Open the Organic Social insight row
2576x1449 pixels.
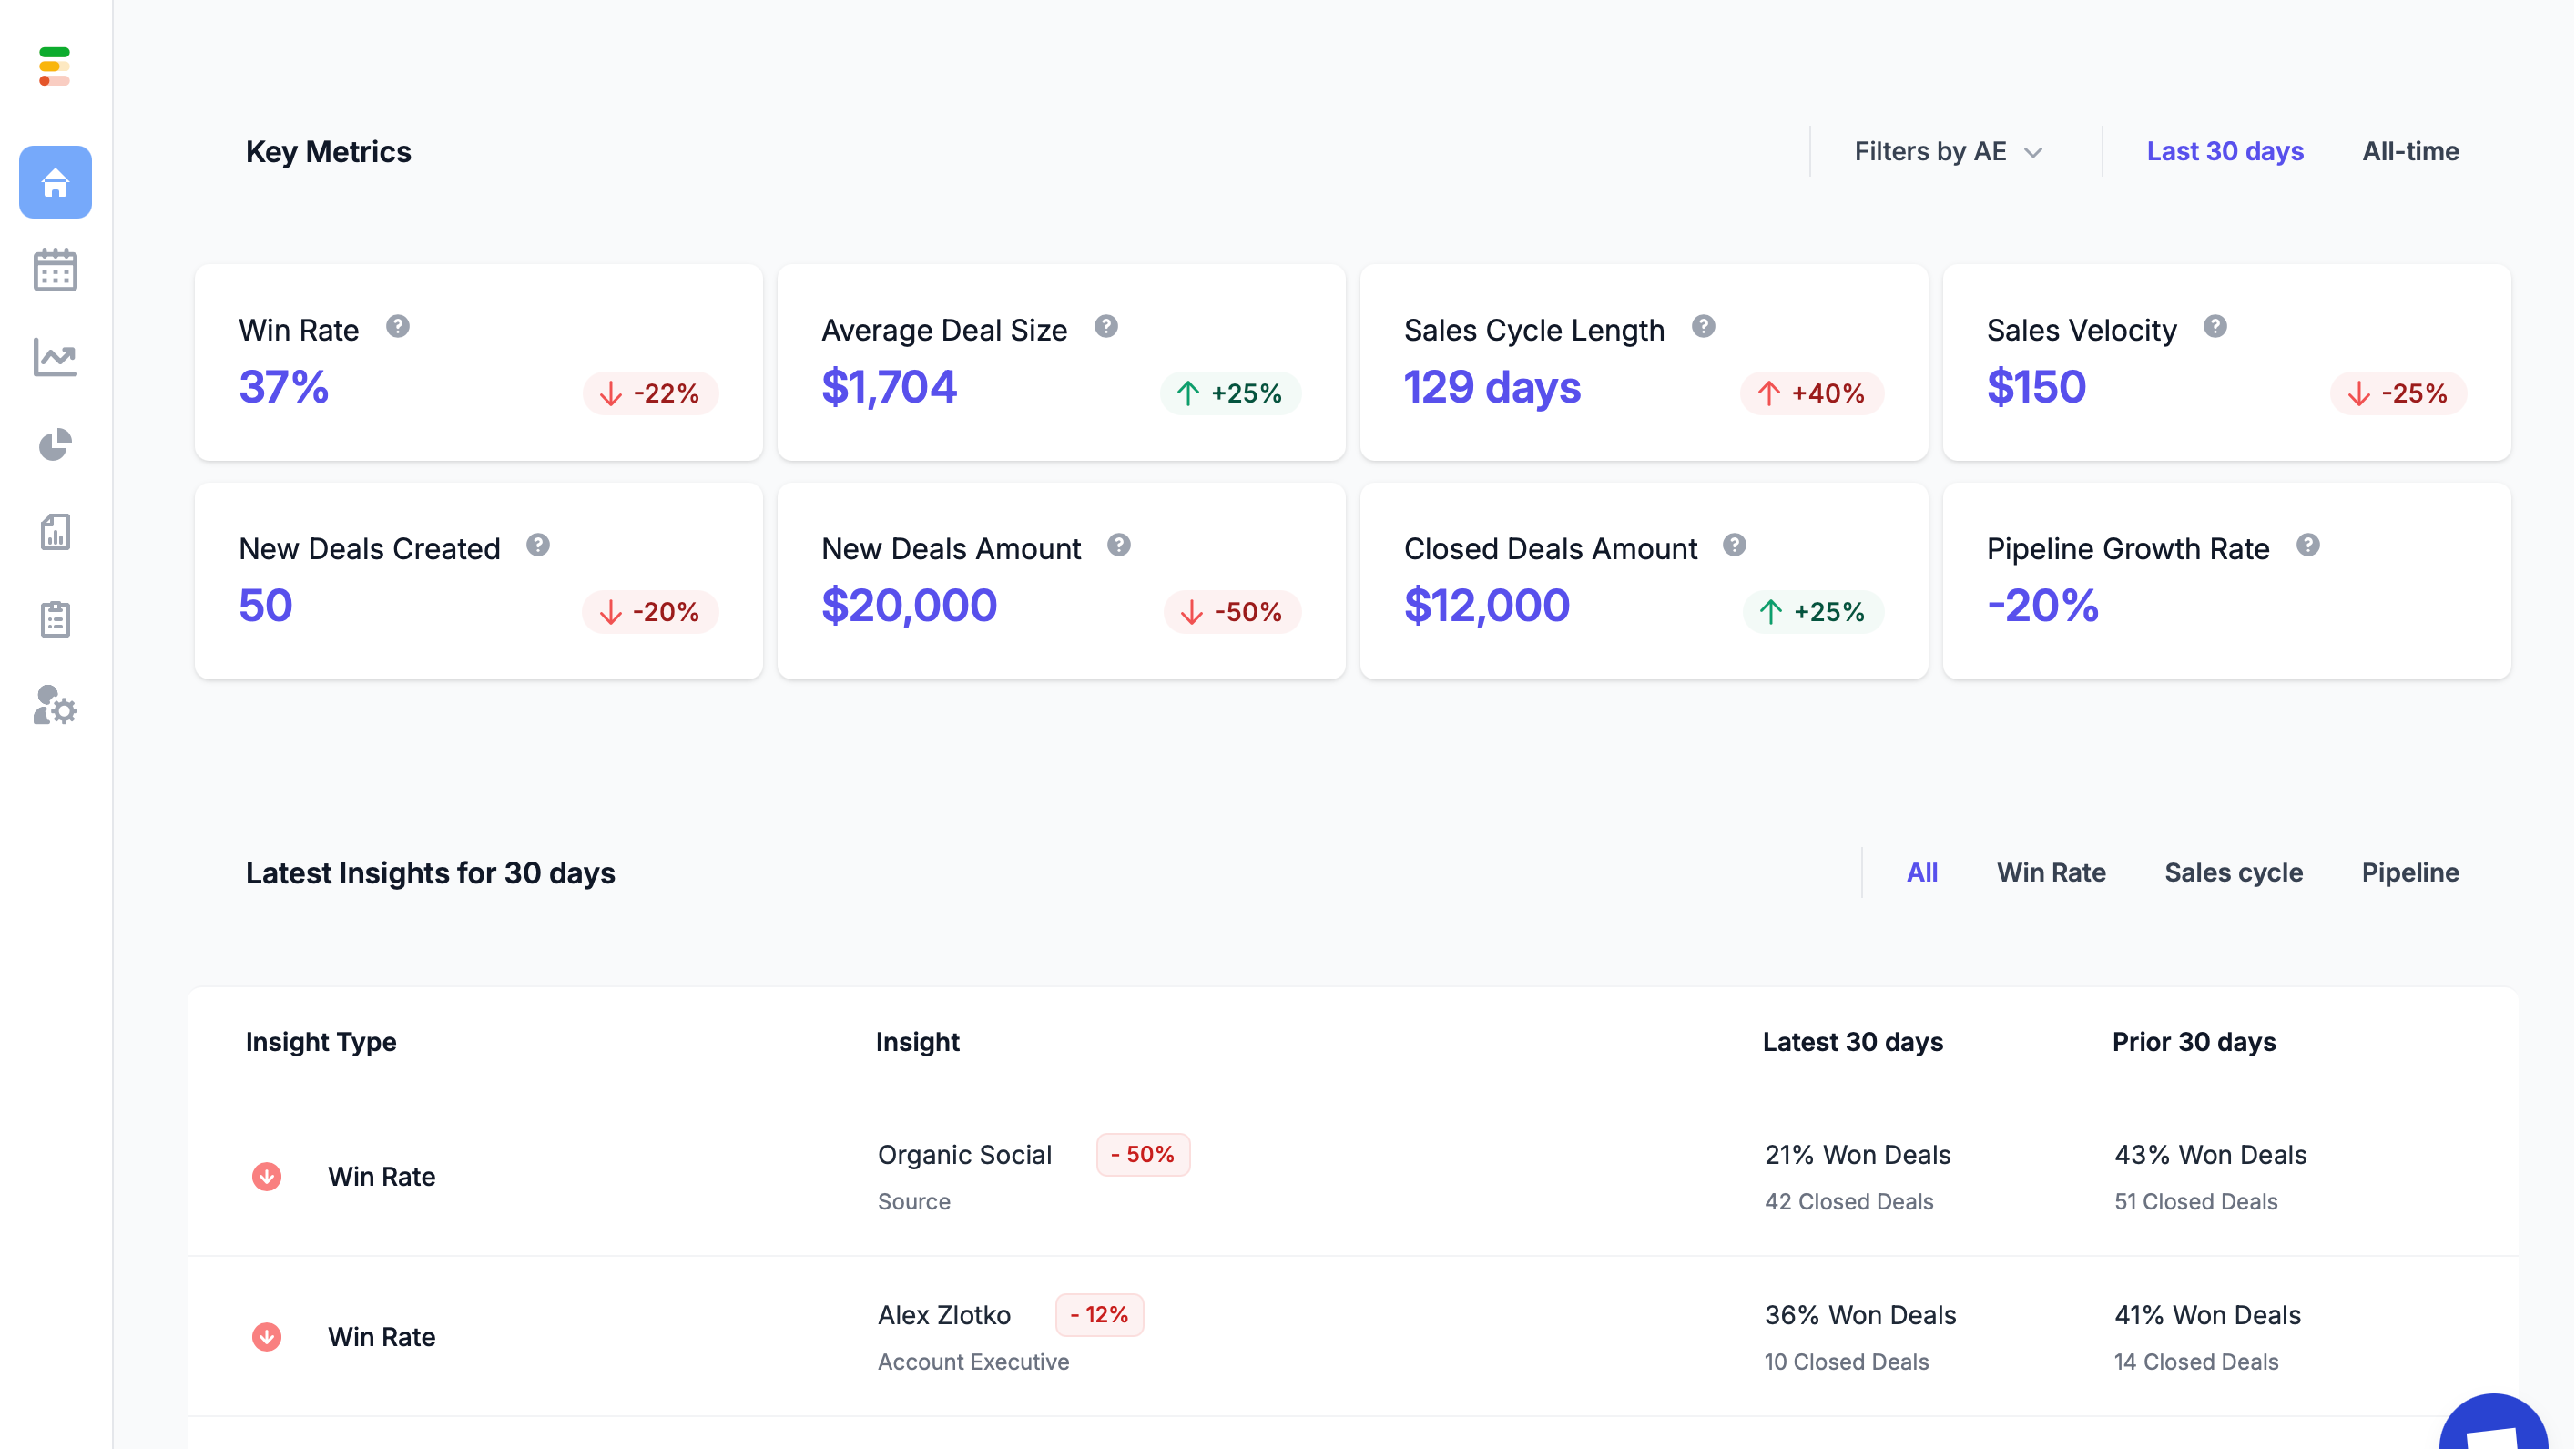(964, 1155)
